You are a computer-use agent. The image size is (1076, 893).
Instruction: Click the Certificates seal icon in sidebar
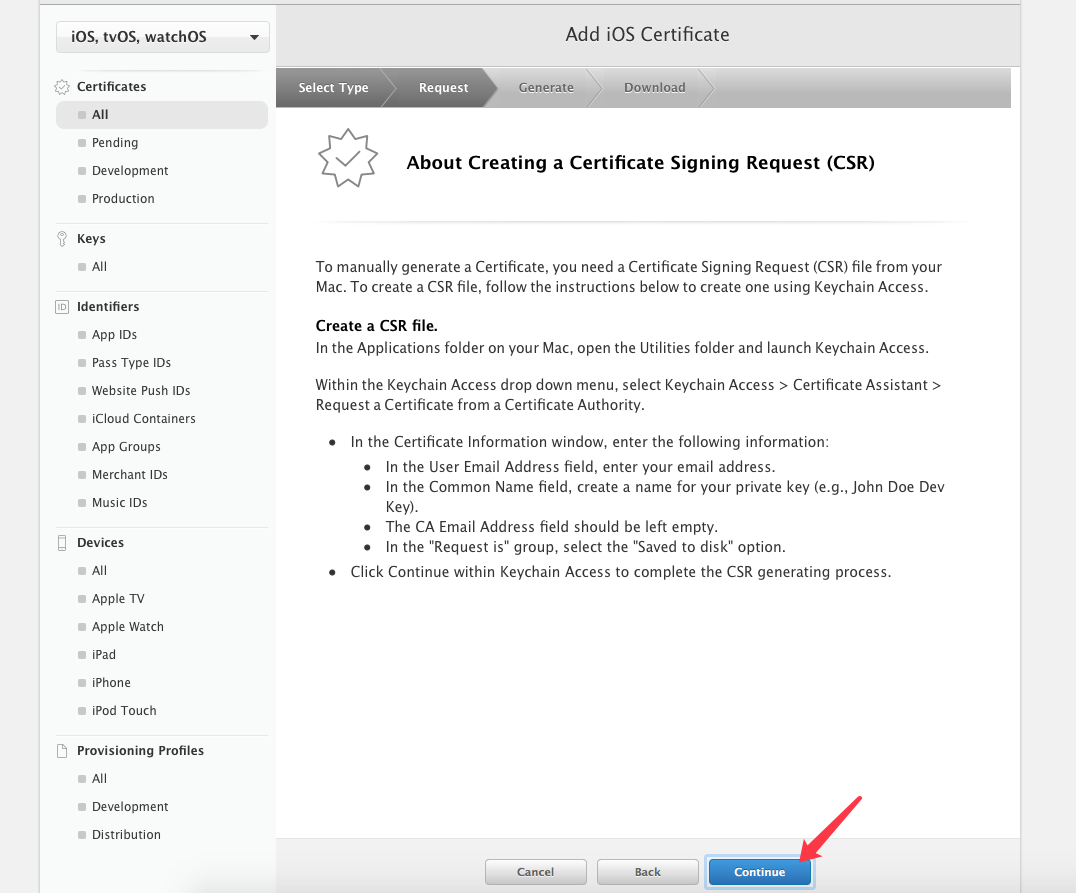point(62,87)
